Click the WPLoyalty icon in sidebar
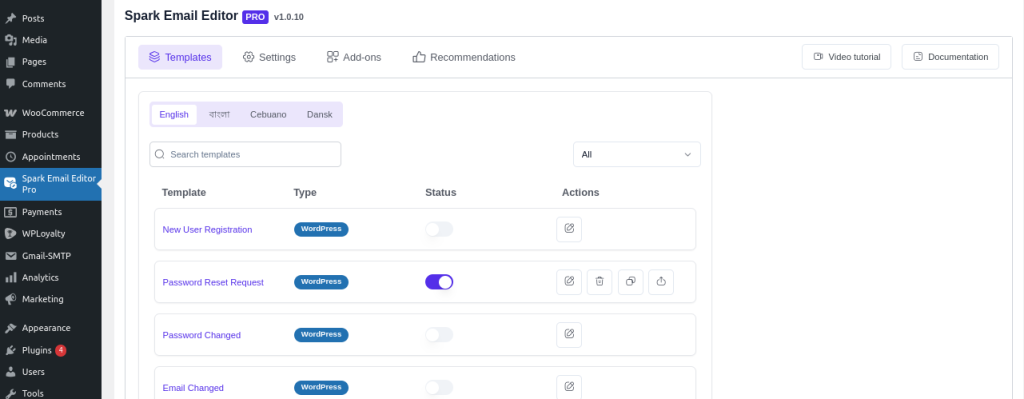The image size is (1024, 399). (x=10, y=233)
